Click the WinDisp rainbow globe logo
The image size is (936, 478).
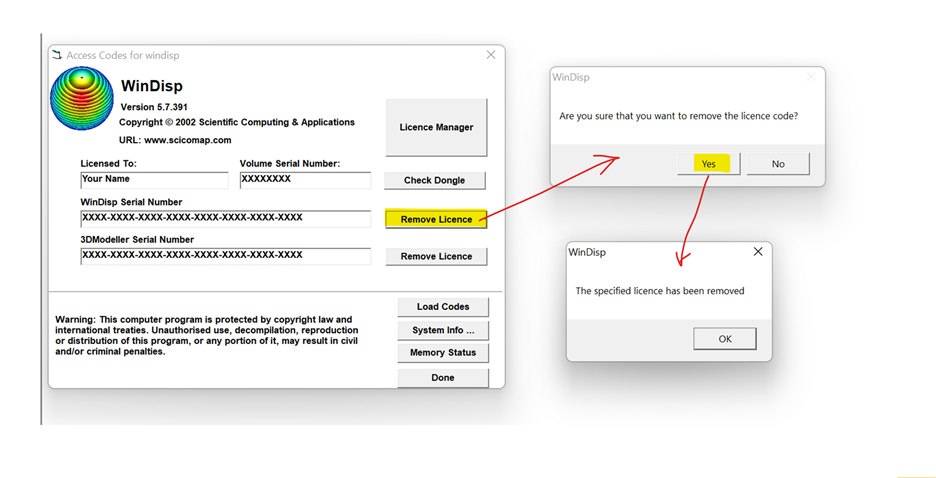pyautogui.click(x=83, y=102)
